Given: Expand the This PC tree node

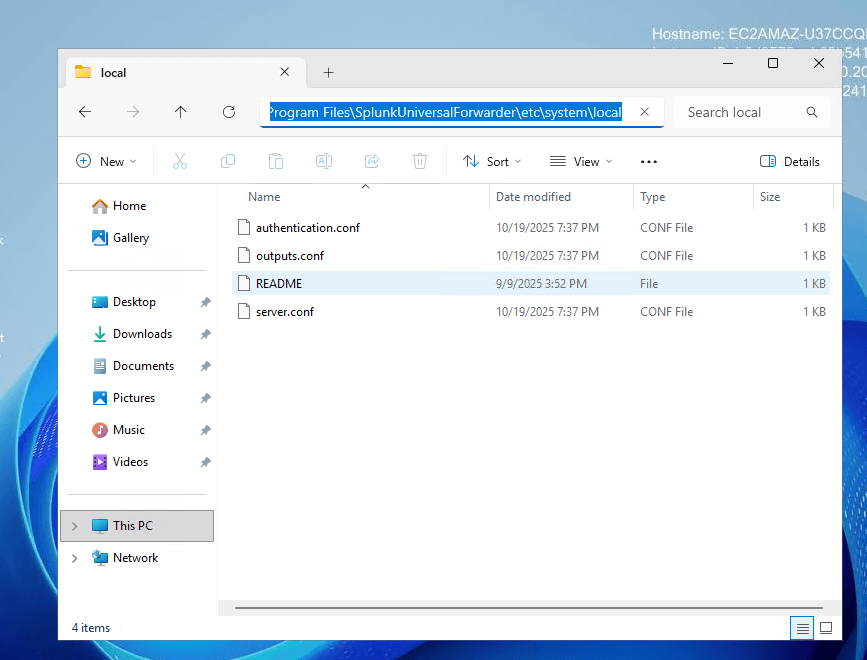Looking at the screenshot, I should 75,526.
